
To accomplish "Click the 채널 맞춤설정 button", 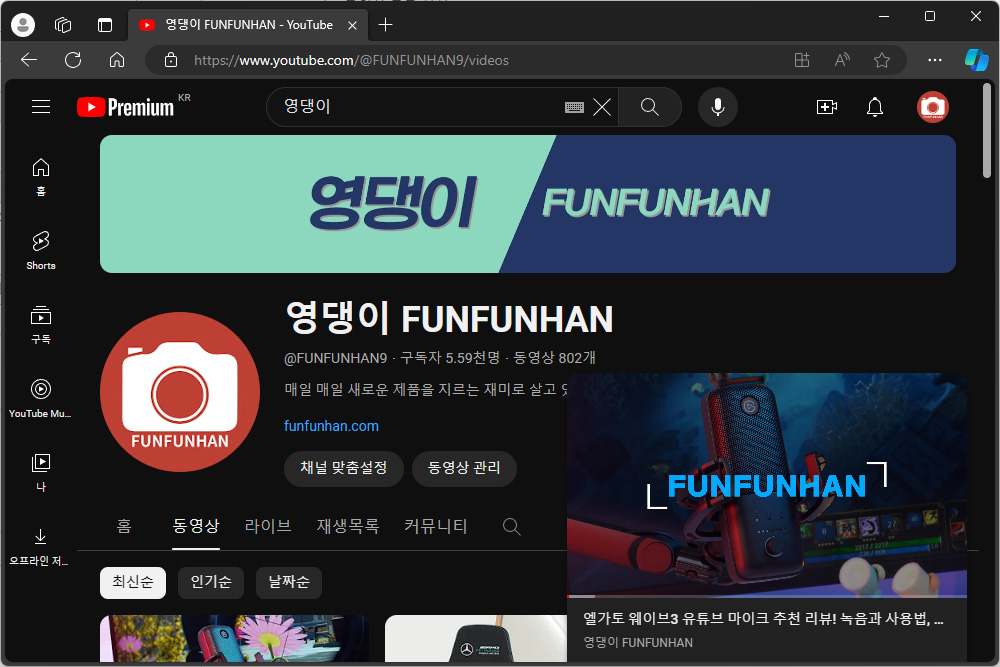I will (x=344, y=469).
